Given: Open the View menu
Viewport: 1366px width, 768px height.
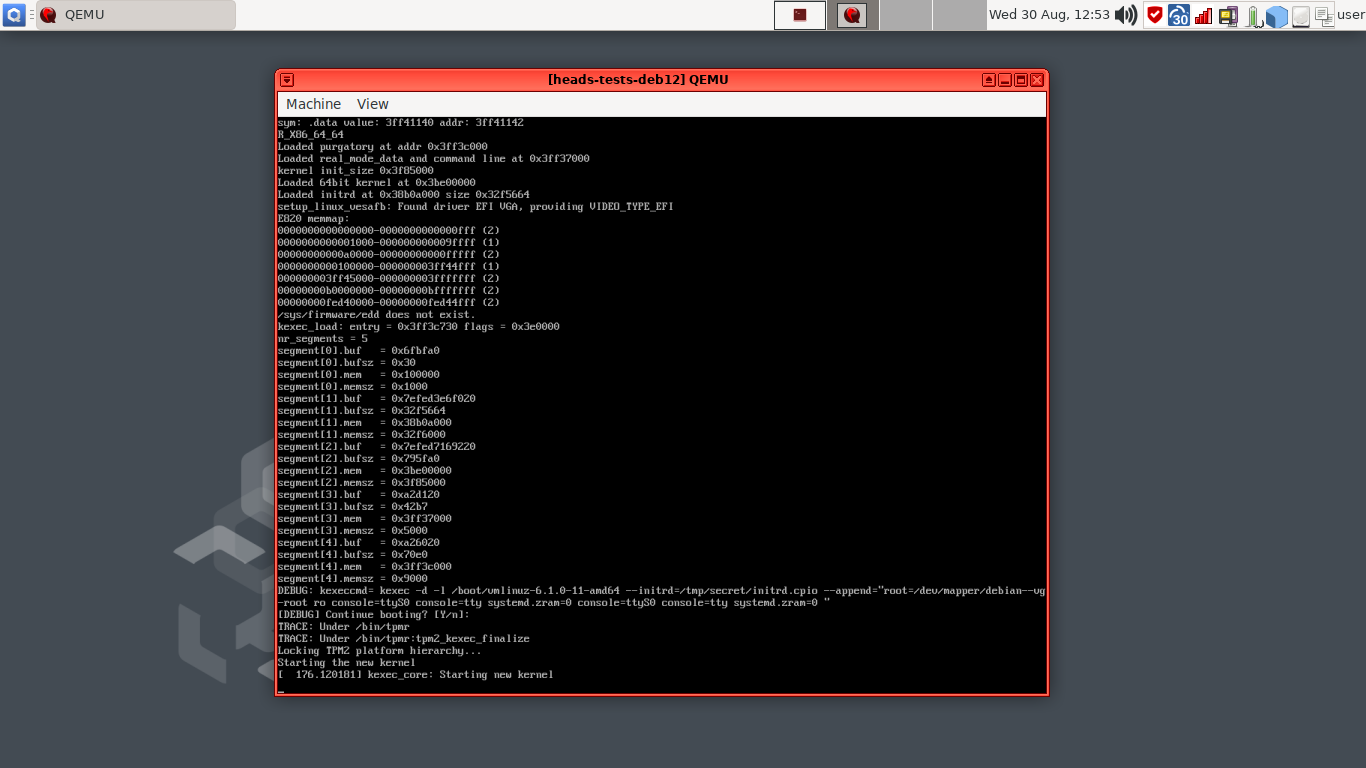Looking at the screenshot, I should tap(372, 104).
